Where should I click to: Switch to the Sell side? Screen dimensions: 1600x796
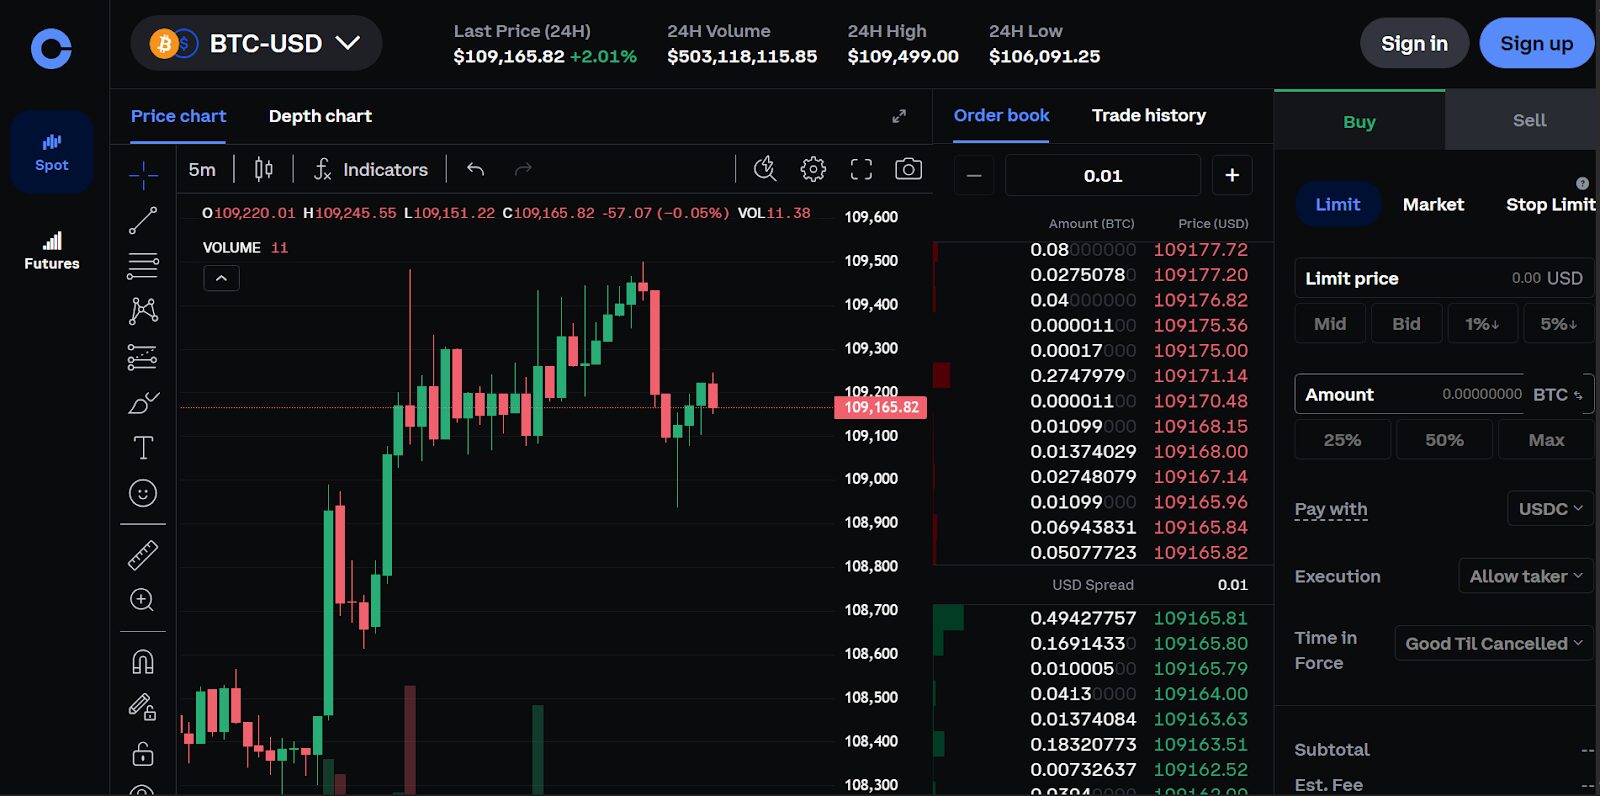coord(1528,121)
